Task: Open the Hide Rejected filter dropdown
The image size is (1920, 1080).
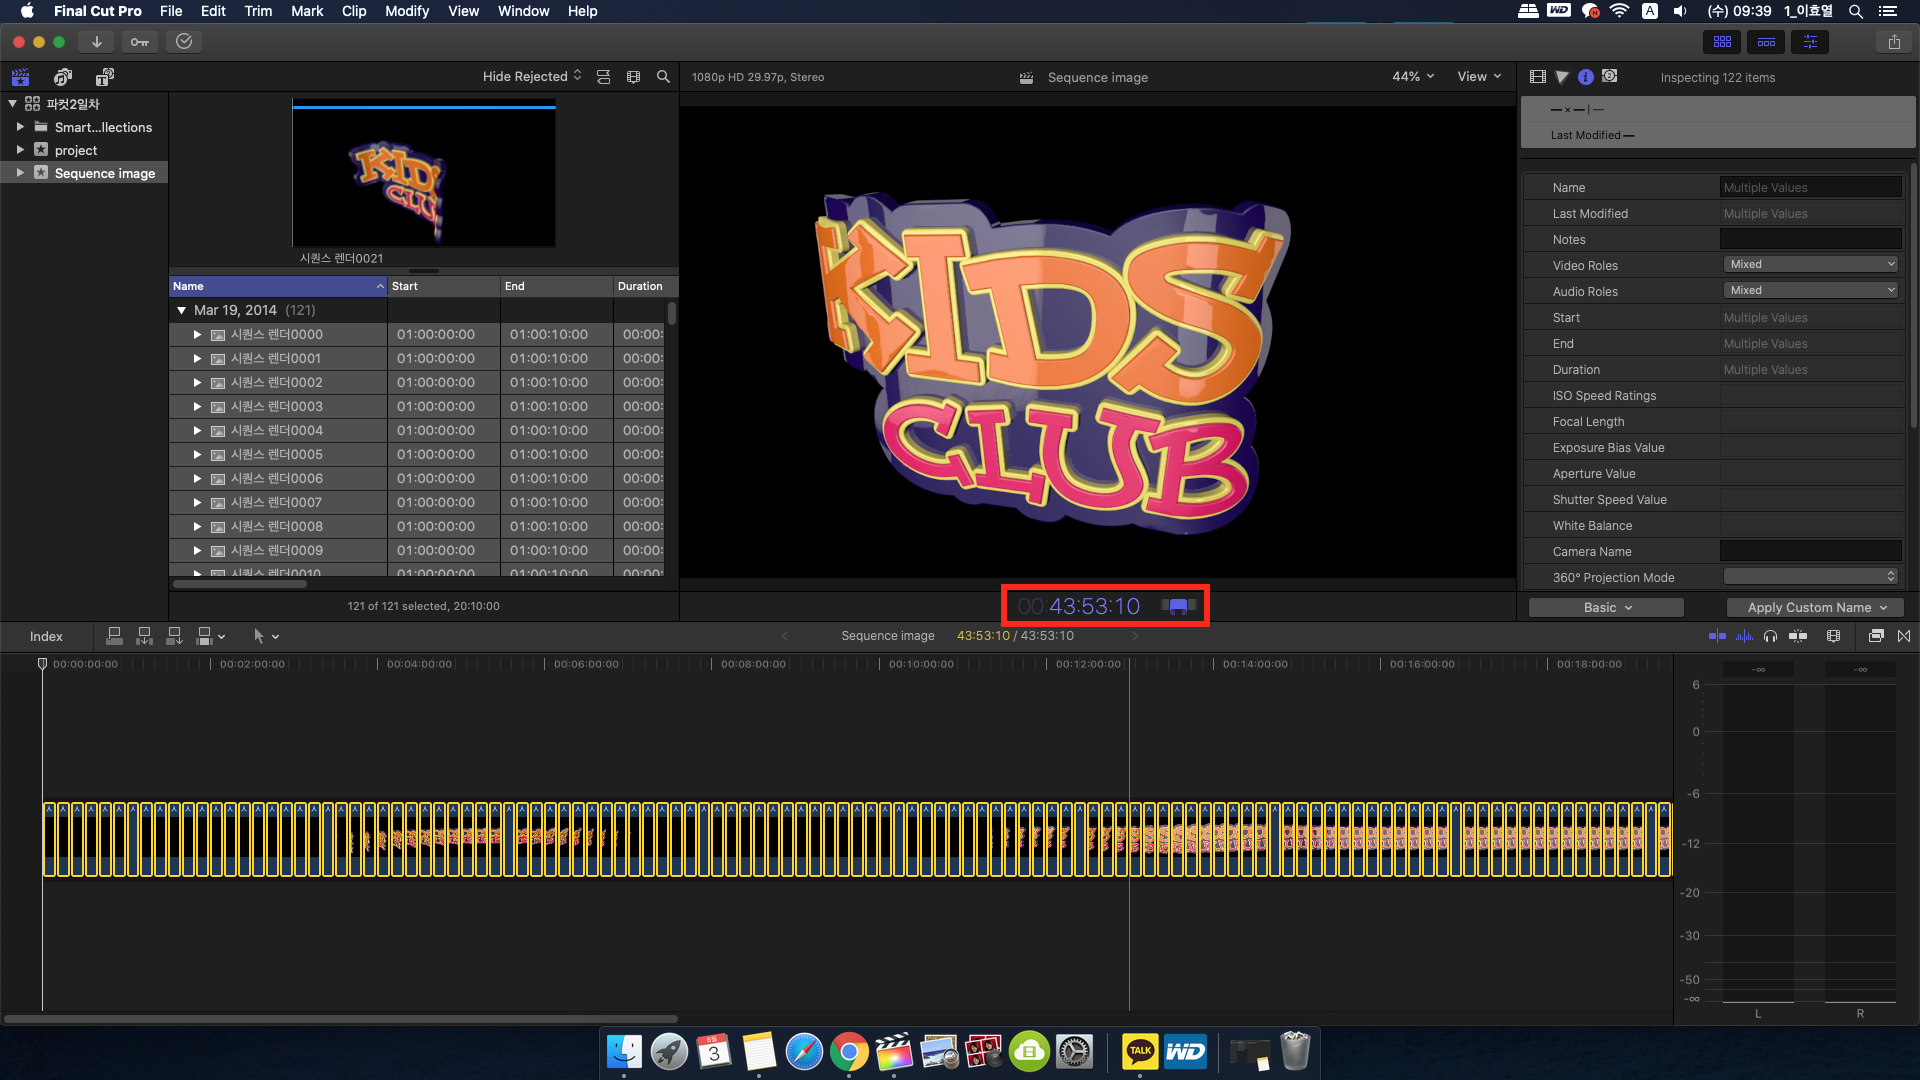Action: [531, 77]
